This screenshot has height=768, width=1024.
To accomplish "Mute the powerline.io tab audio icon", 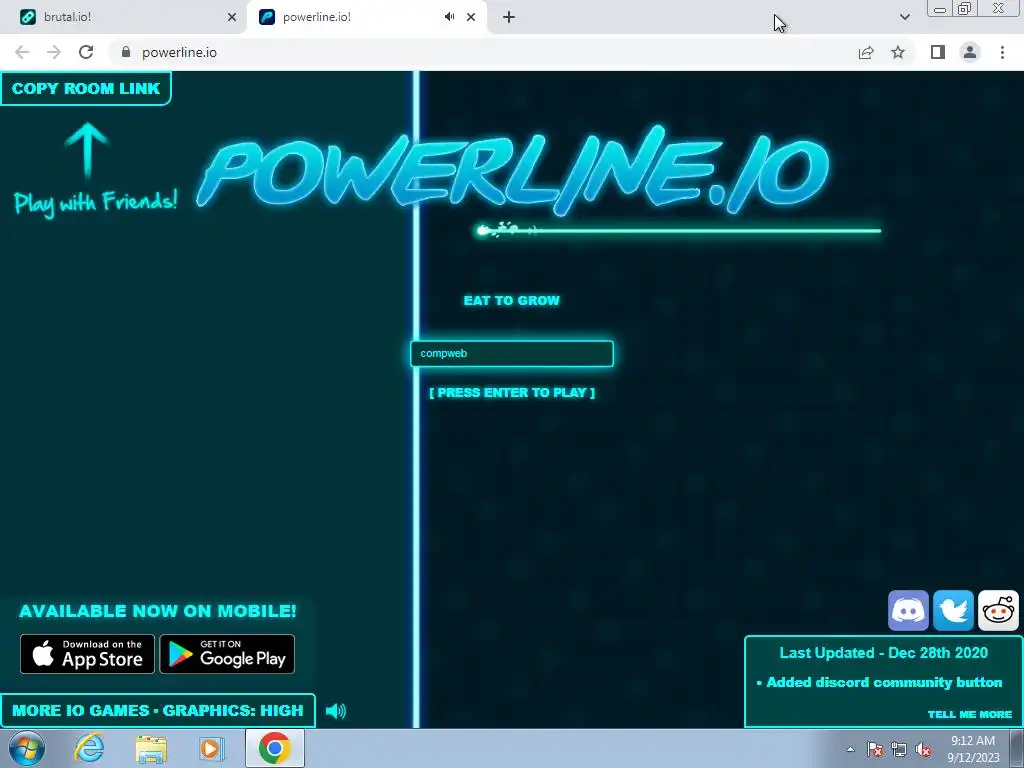I will tap(449, 17).
